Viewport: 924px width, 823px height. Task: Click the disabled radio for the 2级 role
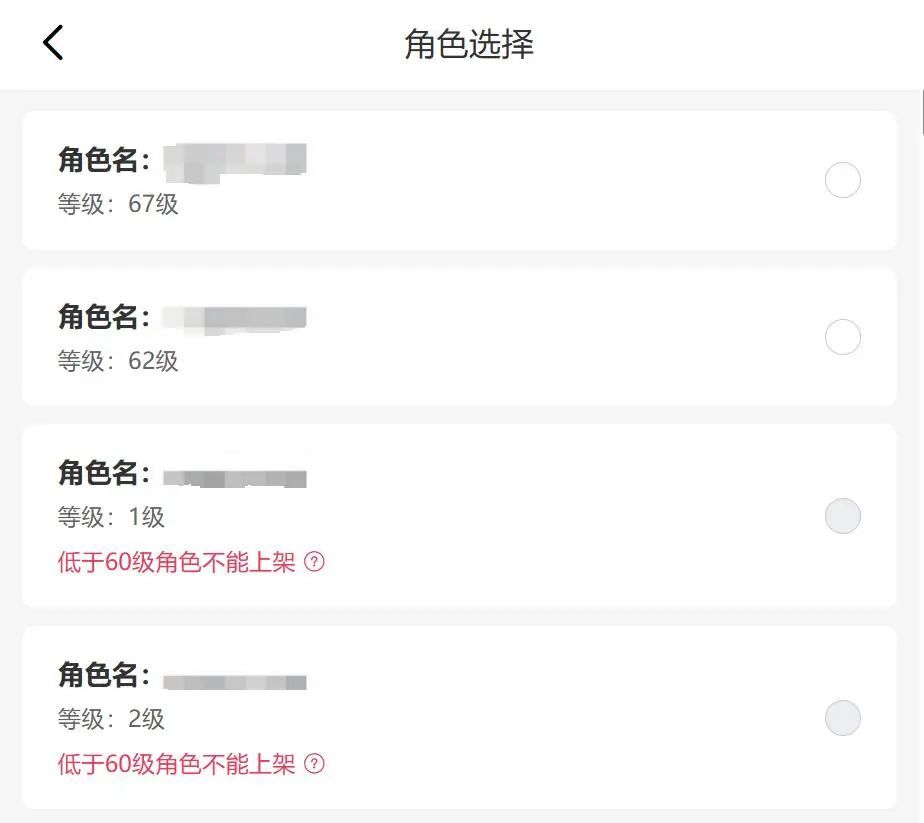click(x=842, y=718)
